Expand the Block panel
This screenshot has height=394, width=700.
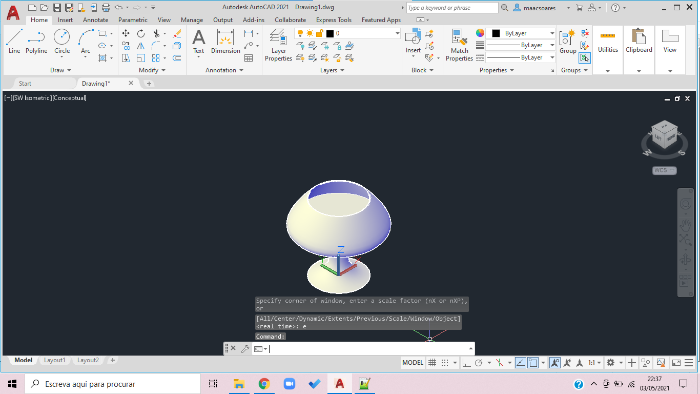422,70
